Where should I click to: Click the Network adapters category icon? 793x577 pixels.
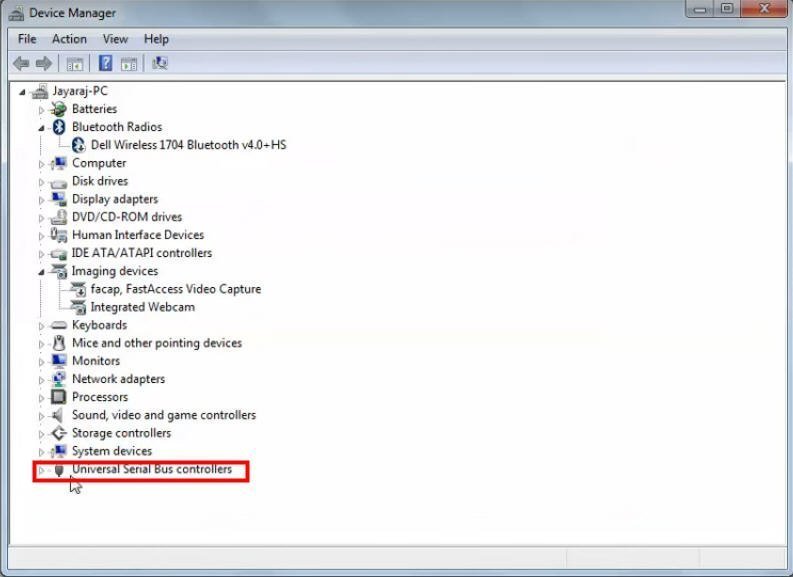pyautogui.click(x=59, y=379)
